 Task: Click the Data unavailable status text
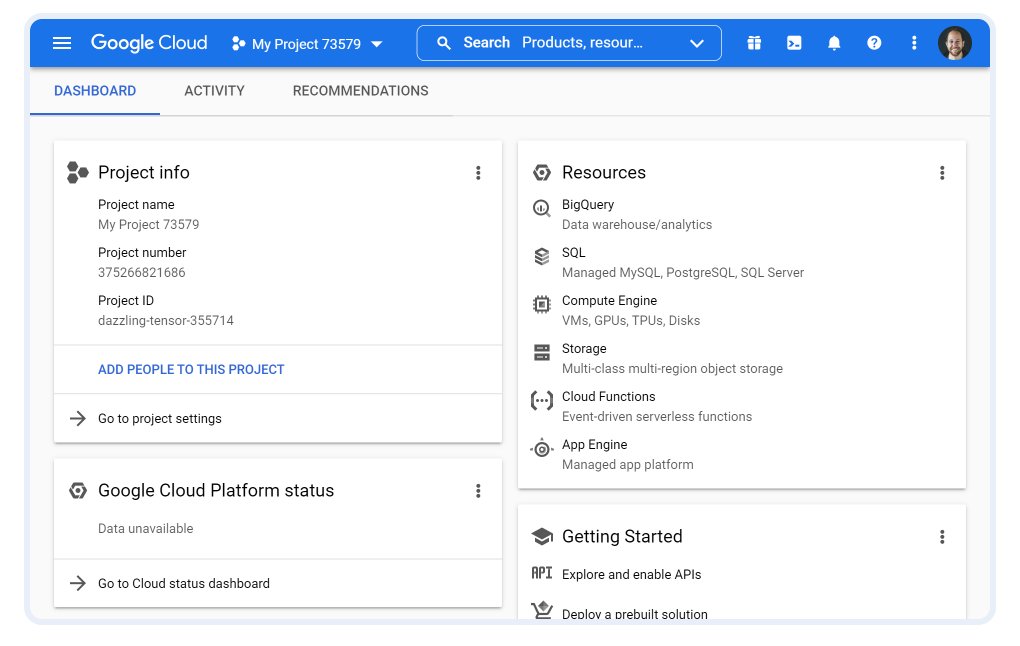pos(146,529)
